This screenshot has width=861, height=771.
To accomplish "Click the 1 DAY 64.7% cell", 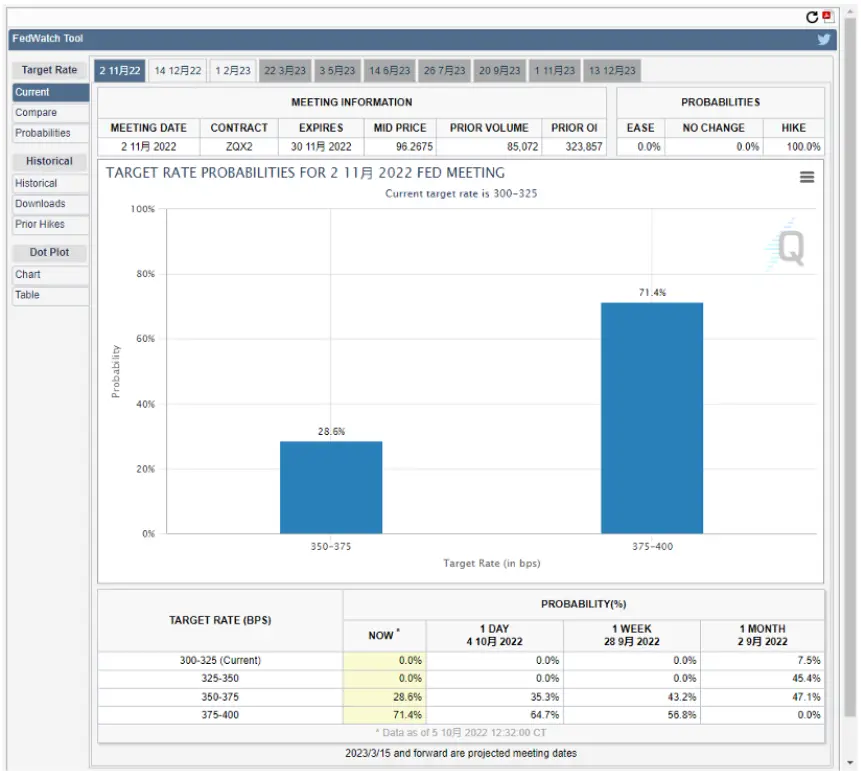I will click(495, 715).
